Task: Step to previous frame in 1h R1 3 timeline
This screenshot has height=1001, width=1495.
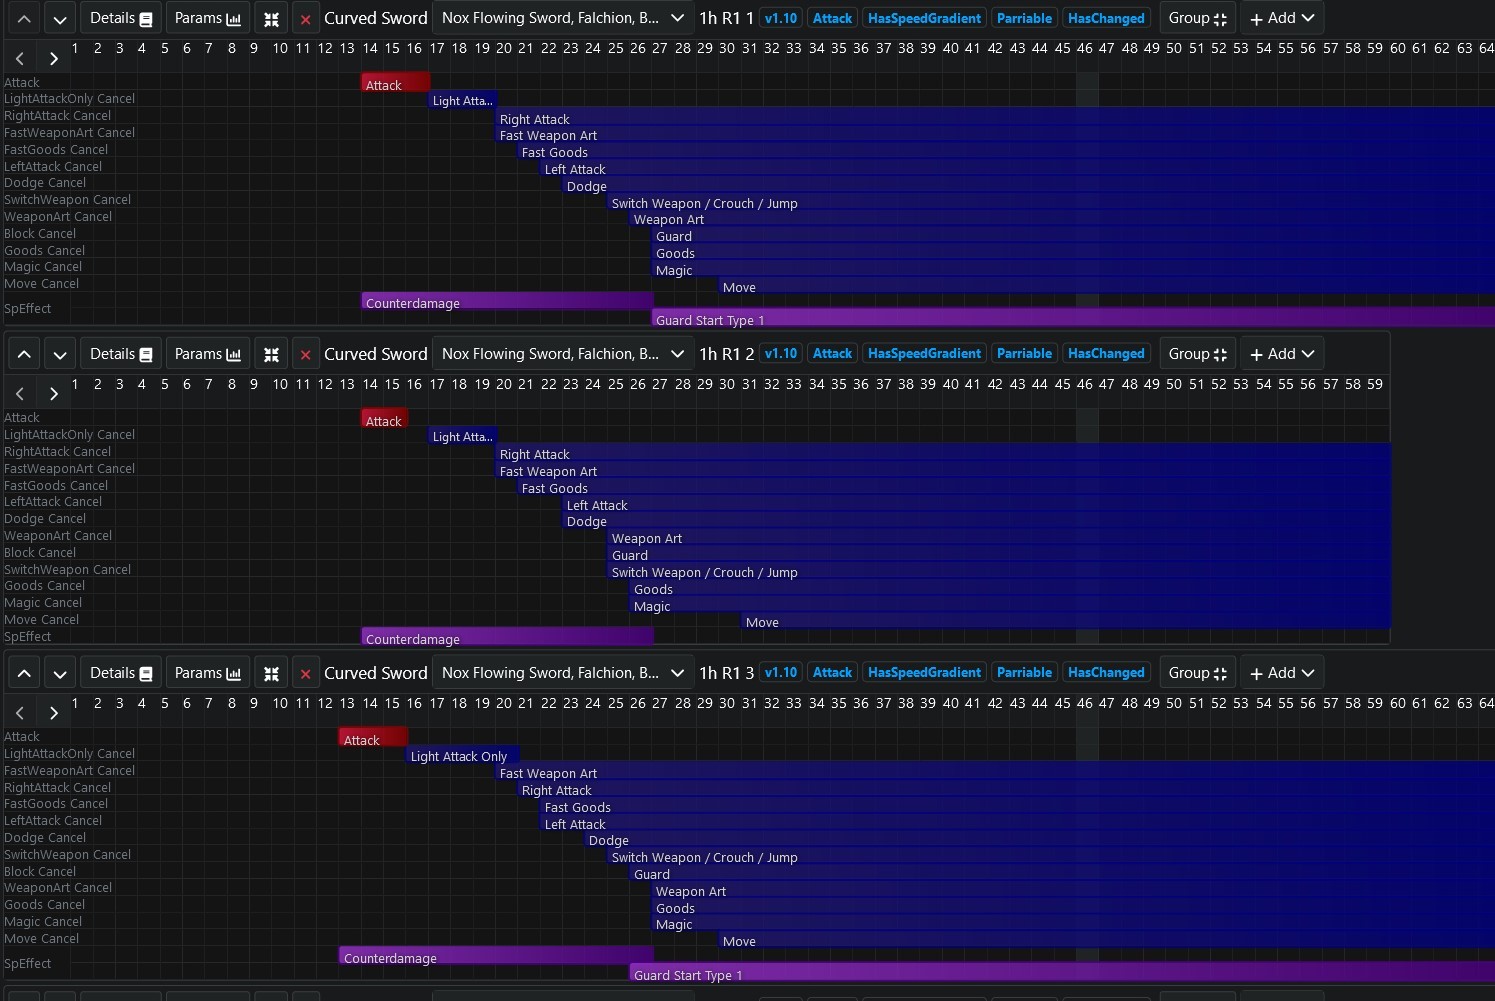Action: tap(20, 713)
